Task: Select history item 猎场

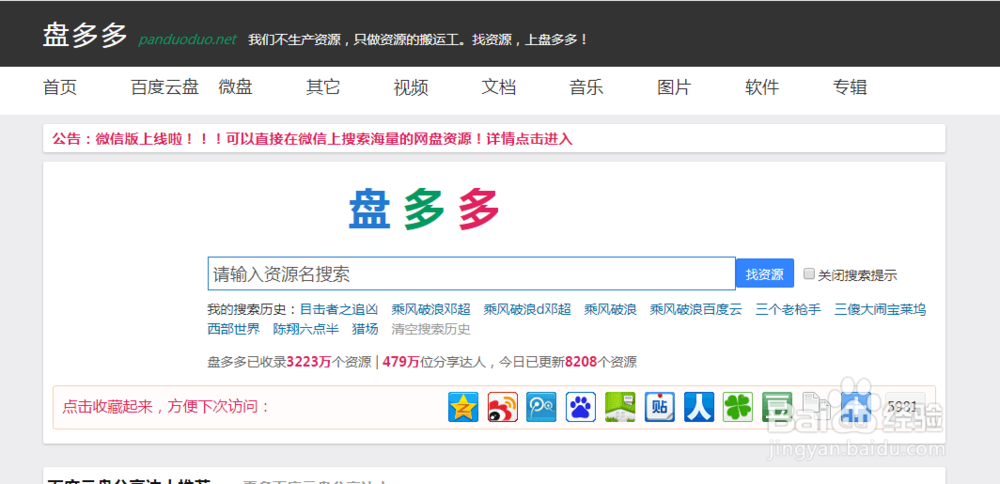Action: coord(365,329)
